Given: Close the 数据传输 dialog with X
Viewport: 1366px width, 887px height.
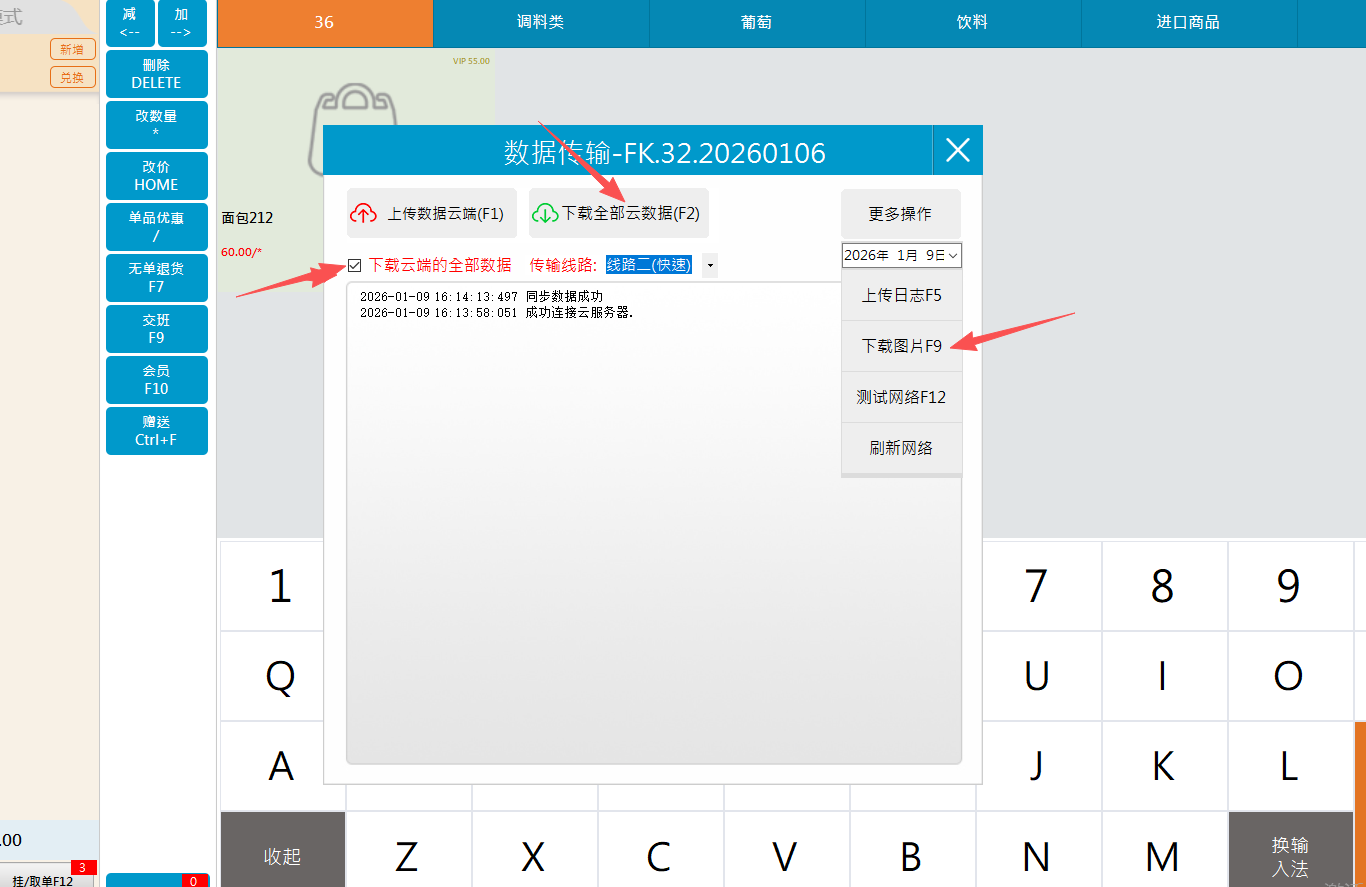Looking at the screenshot, I should (x=957, y=151).
